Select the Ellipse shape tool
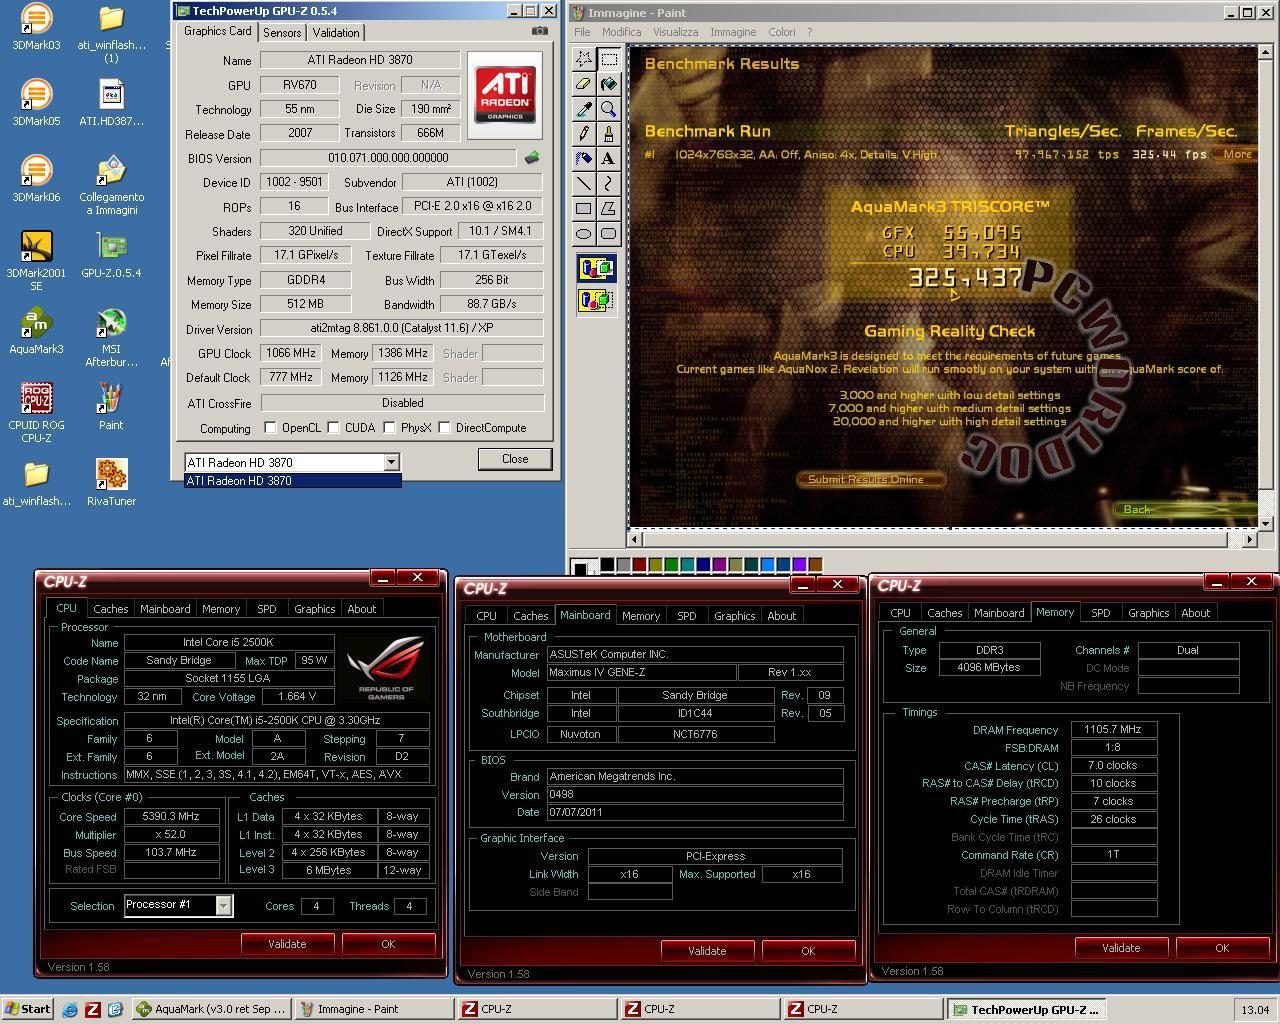This screenshot has height=1024, width=1280. pyautogui.click(x=584, y=234)
